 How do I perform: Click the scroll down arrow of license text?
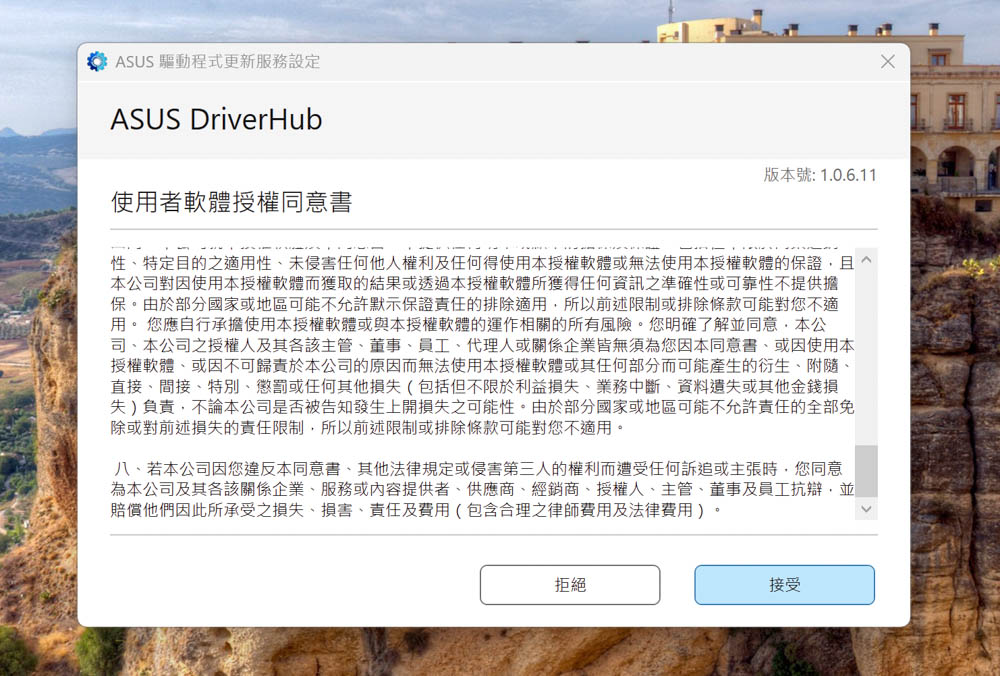pos(866,509)
